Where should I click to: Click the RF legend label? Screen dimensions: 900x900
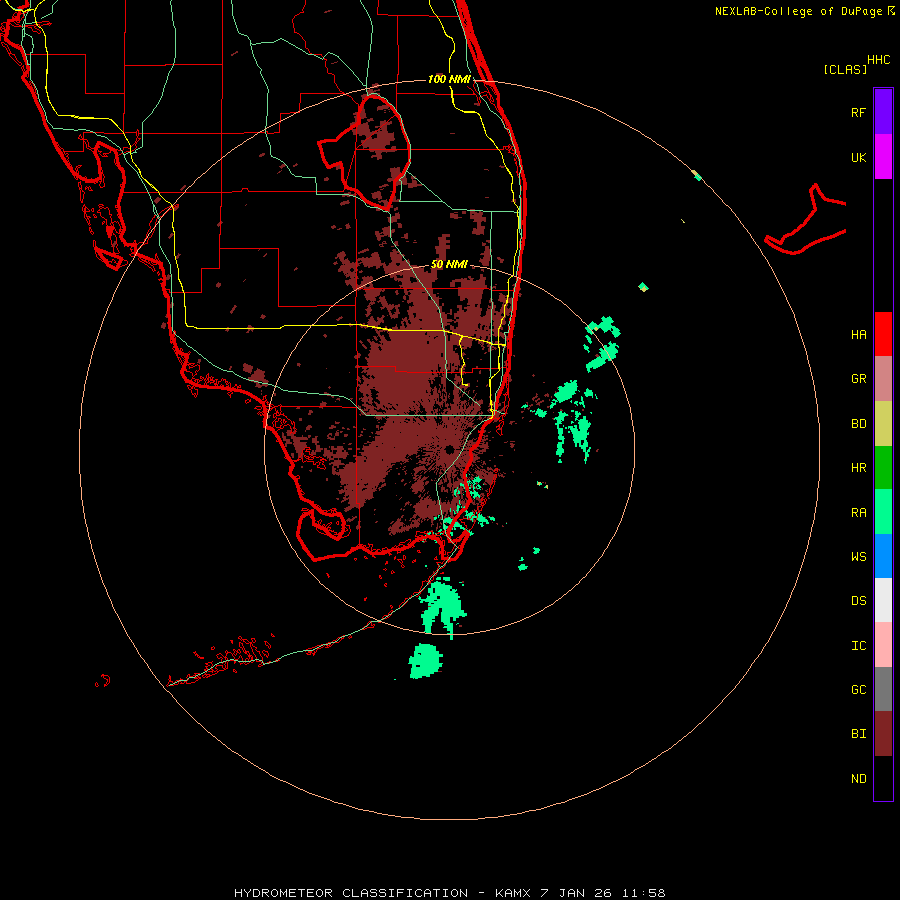(858, 112)
